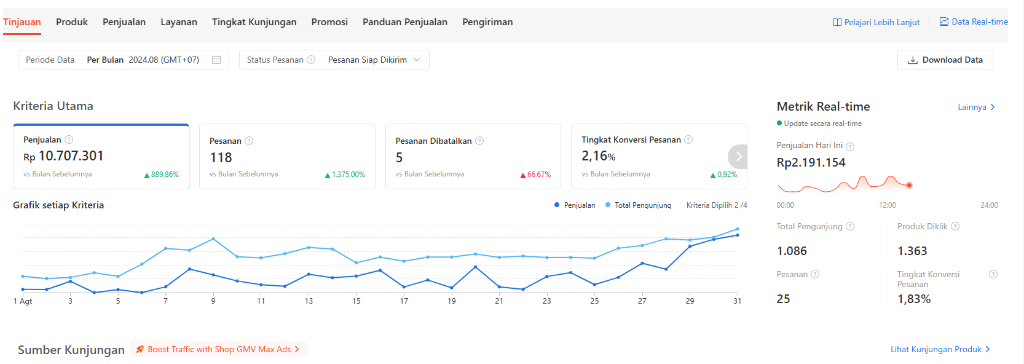Click the book icon beside Pelajari Lebih Lanjut
1024x364 pixels.
click(x=837, y=22)
